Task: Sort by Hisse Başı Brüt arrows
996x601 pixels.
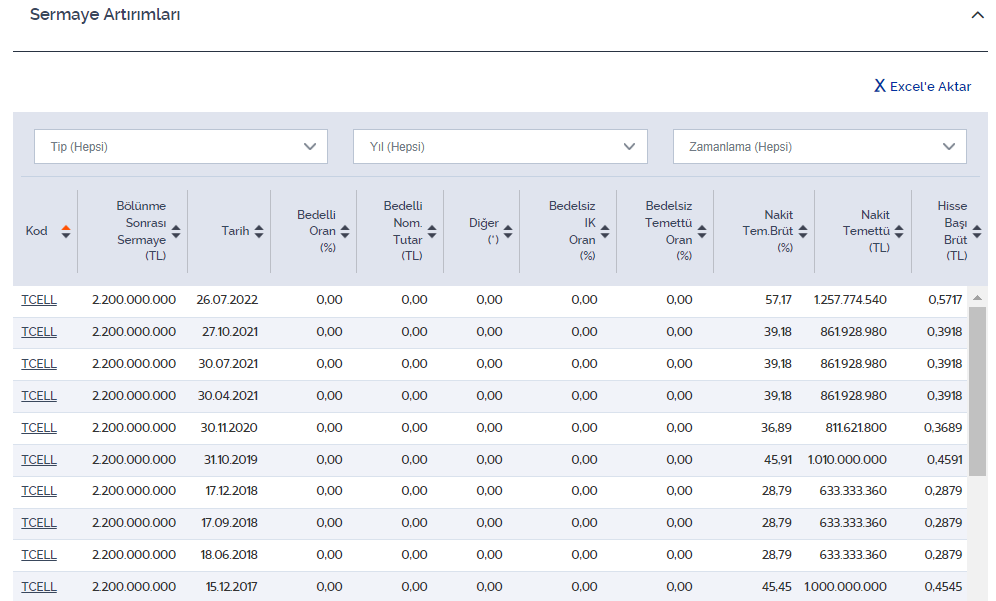Action: coord(977,231)
